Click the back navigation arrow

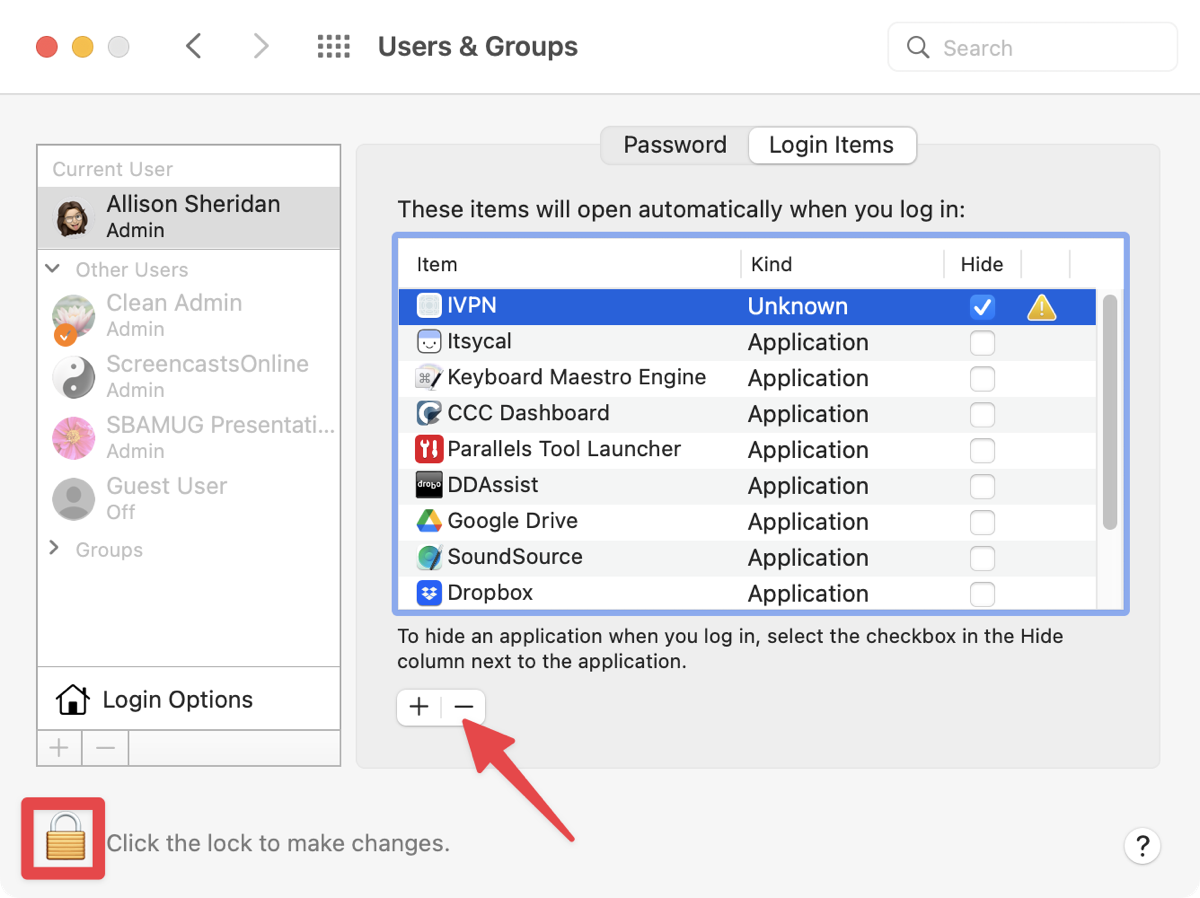[195, 47]
